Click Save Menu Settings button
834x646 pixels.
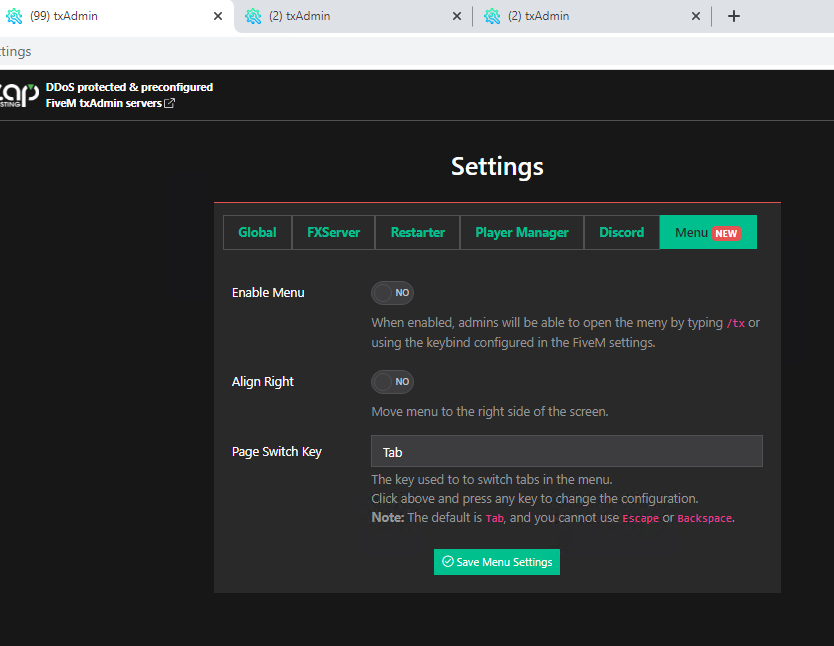497,562
